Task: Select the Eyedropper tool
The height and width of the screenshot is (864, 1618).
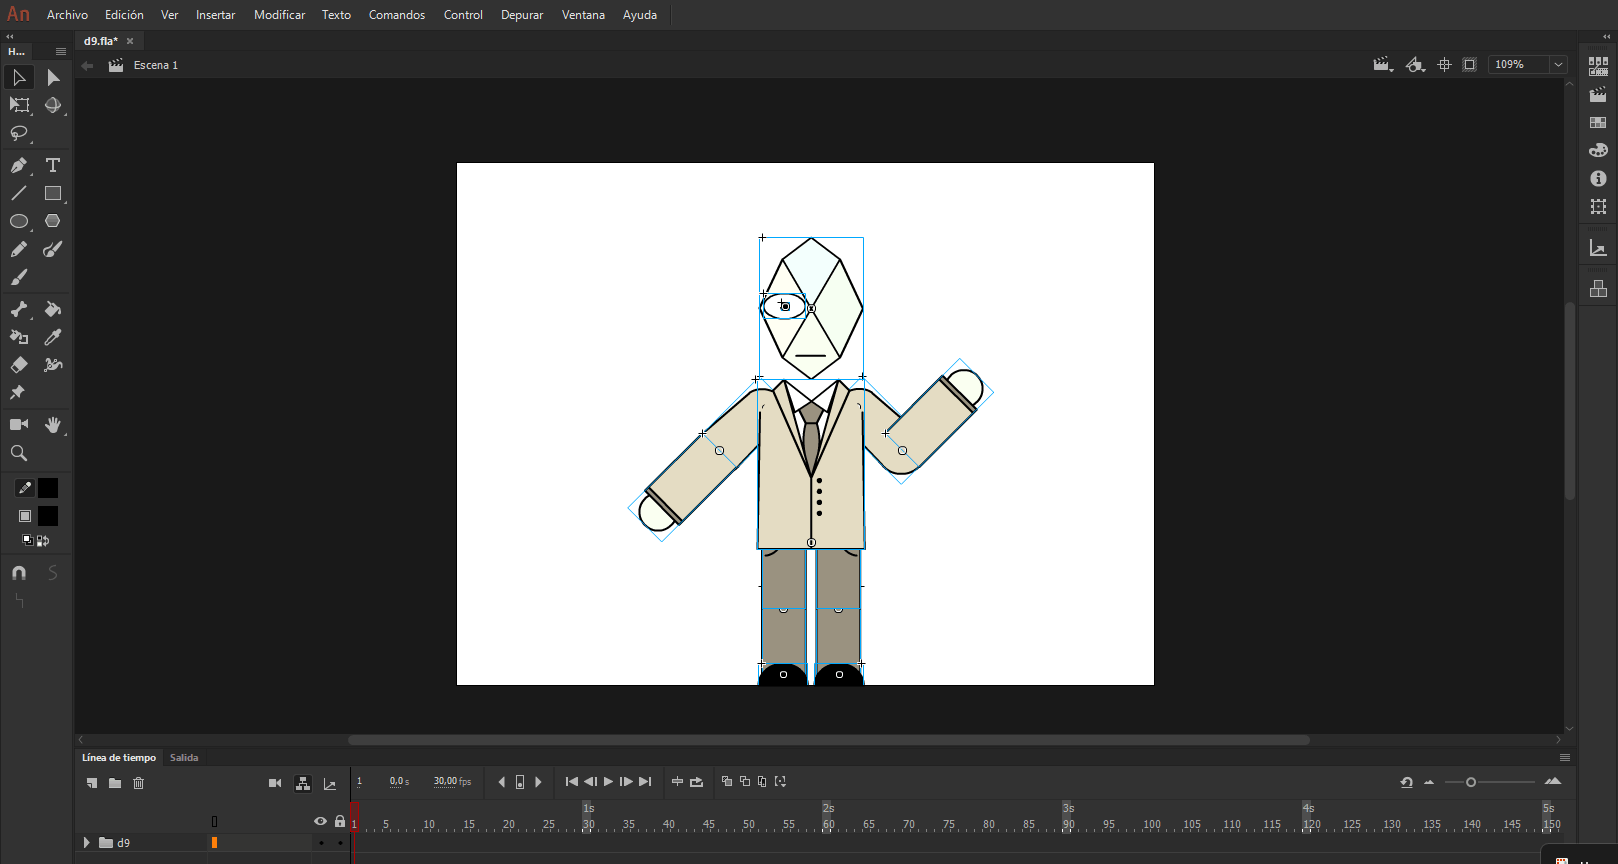Action: [53, 337]
